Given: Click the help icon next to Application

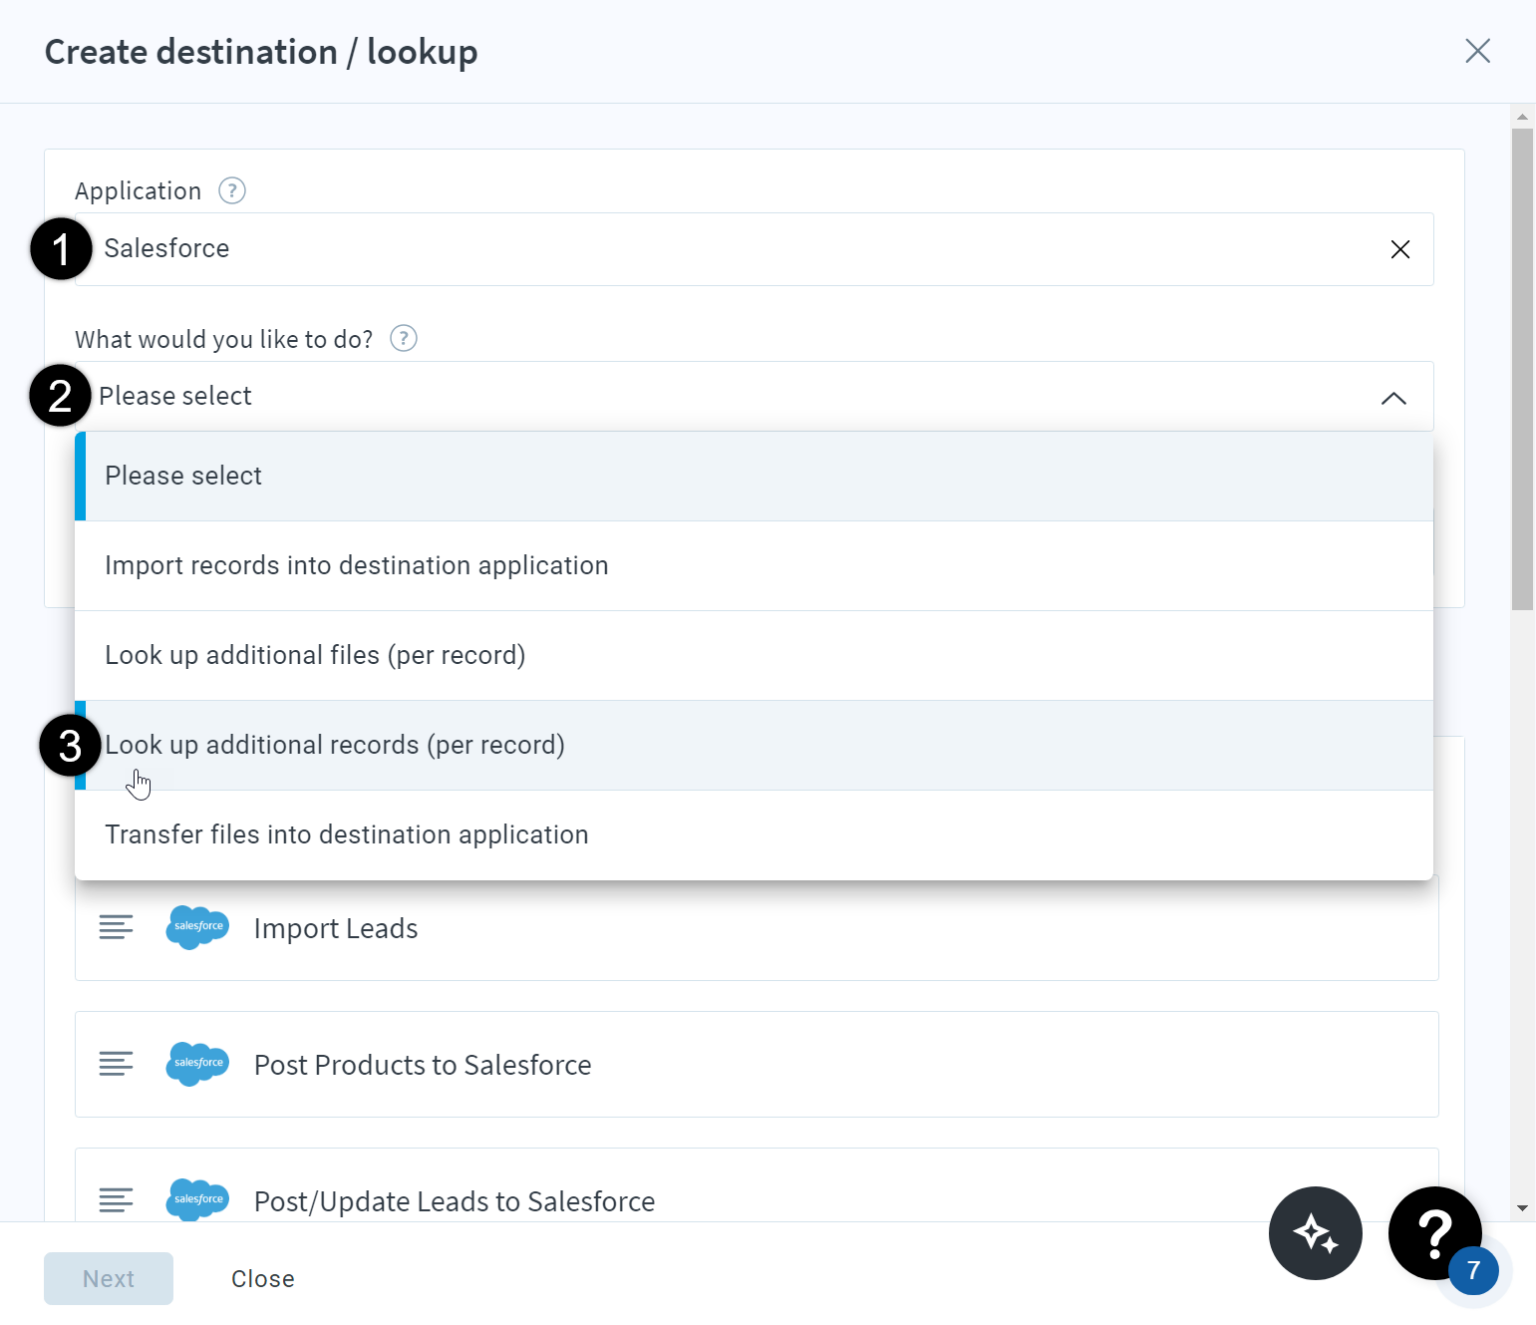Looking at the screenshot, I should click(232, 191).
